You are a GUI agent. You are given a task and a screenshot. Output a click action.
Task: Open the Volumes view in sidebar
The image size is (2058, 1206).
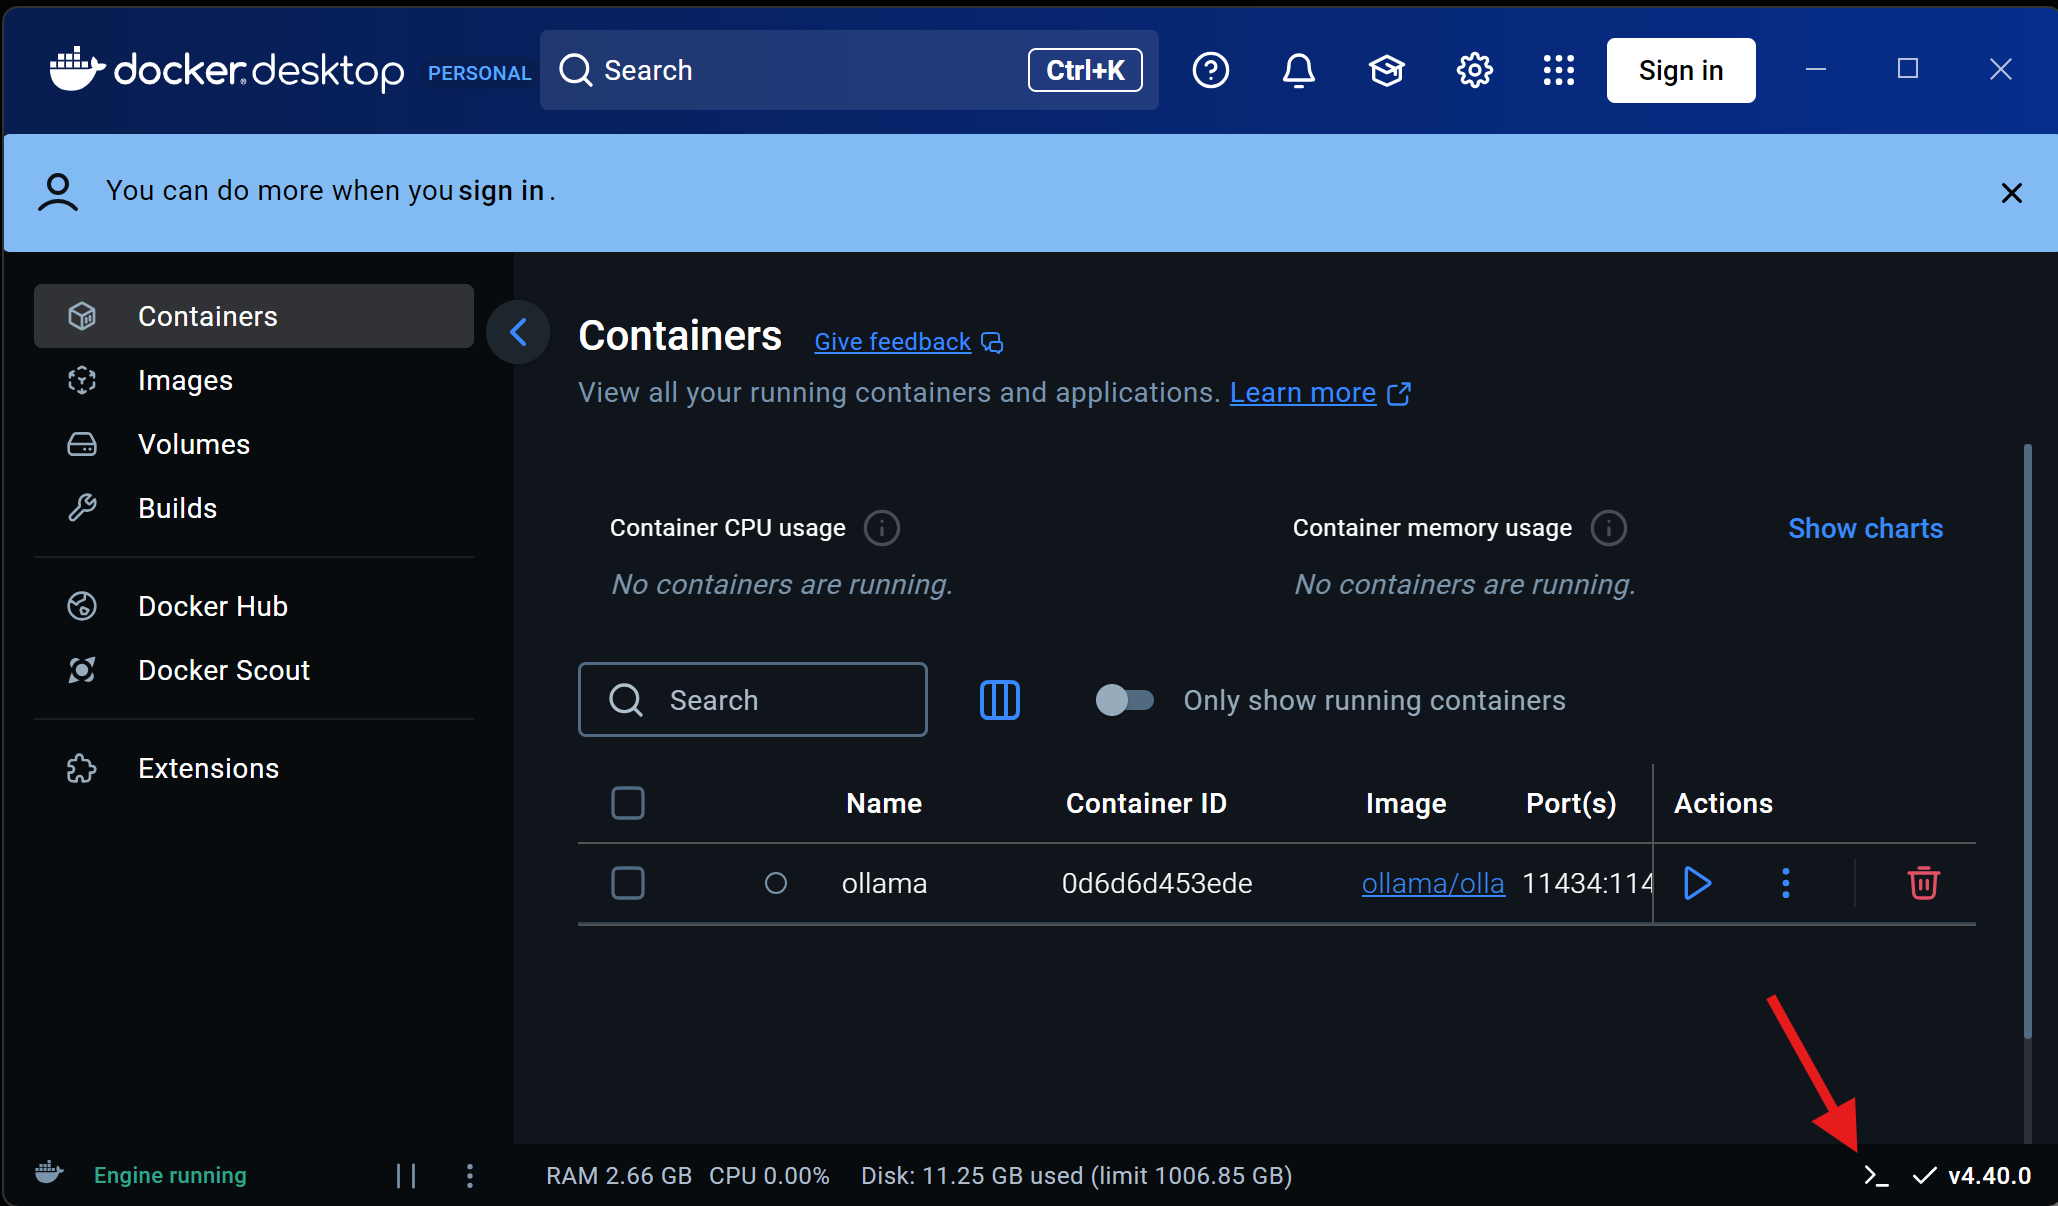click(x=254, y=444)
